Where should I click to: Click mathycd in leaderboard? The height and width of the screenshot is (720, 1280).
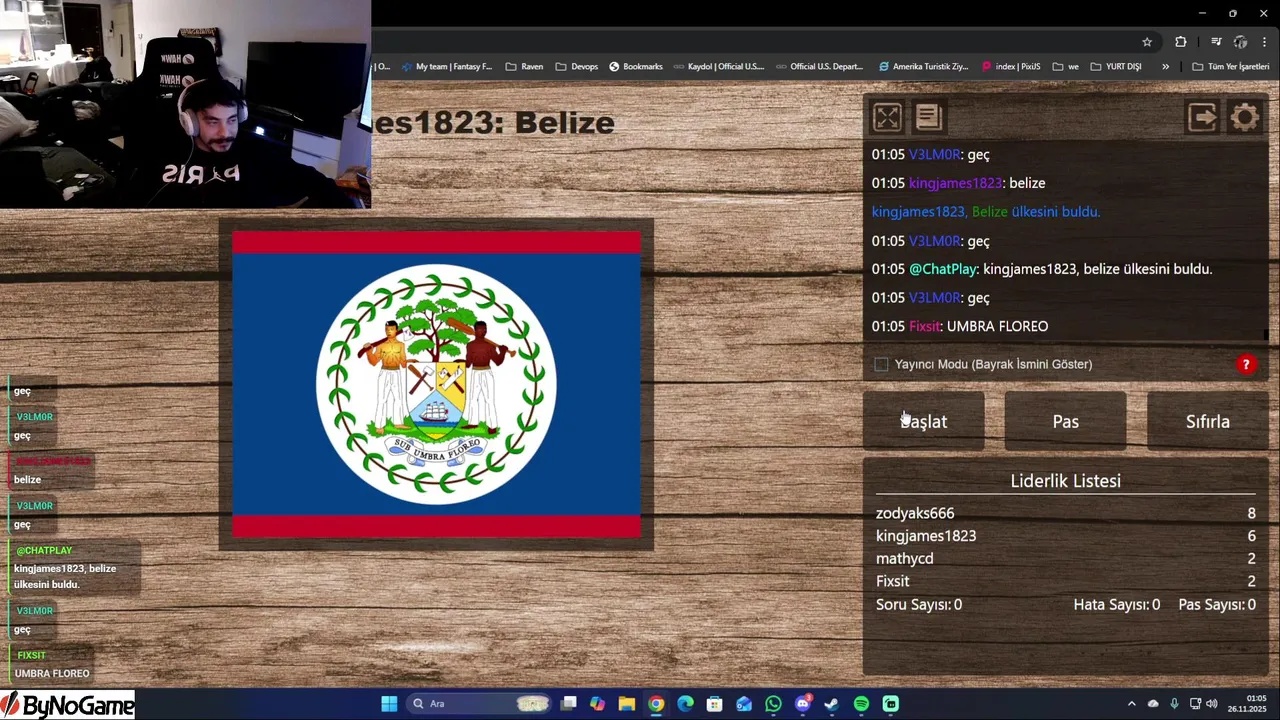904,559
